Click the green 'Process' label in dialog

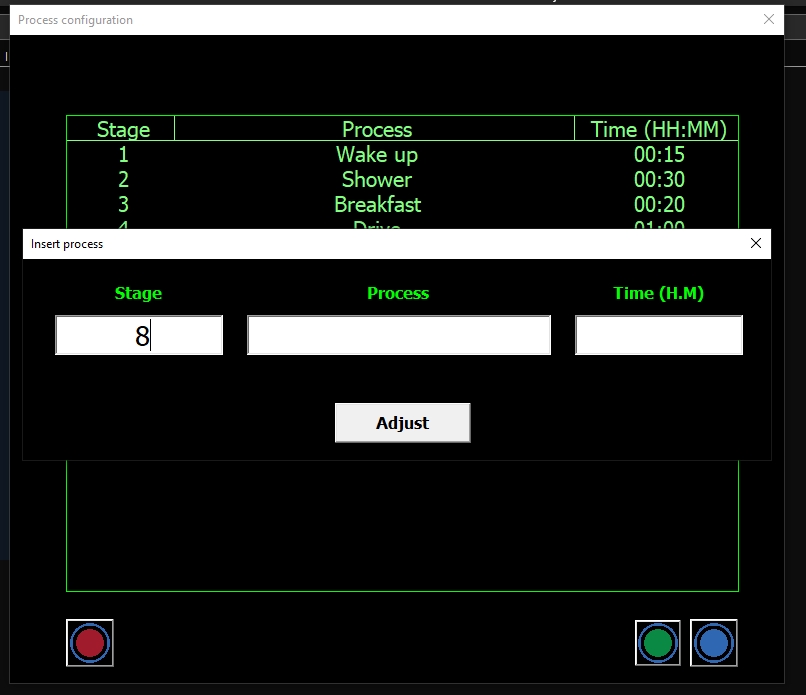pyautogui.click(x=398, y=293)
